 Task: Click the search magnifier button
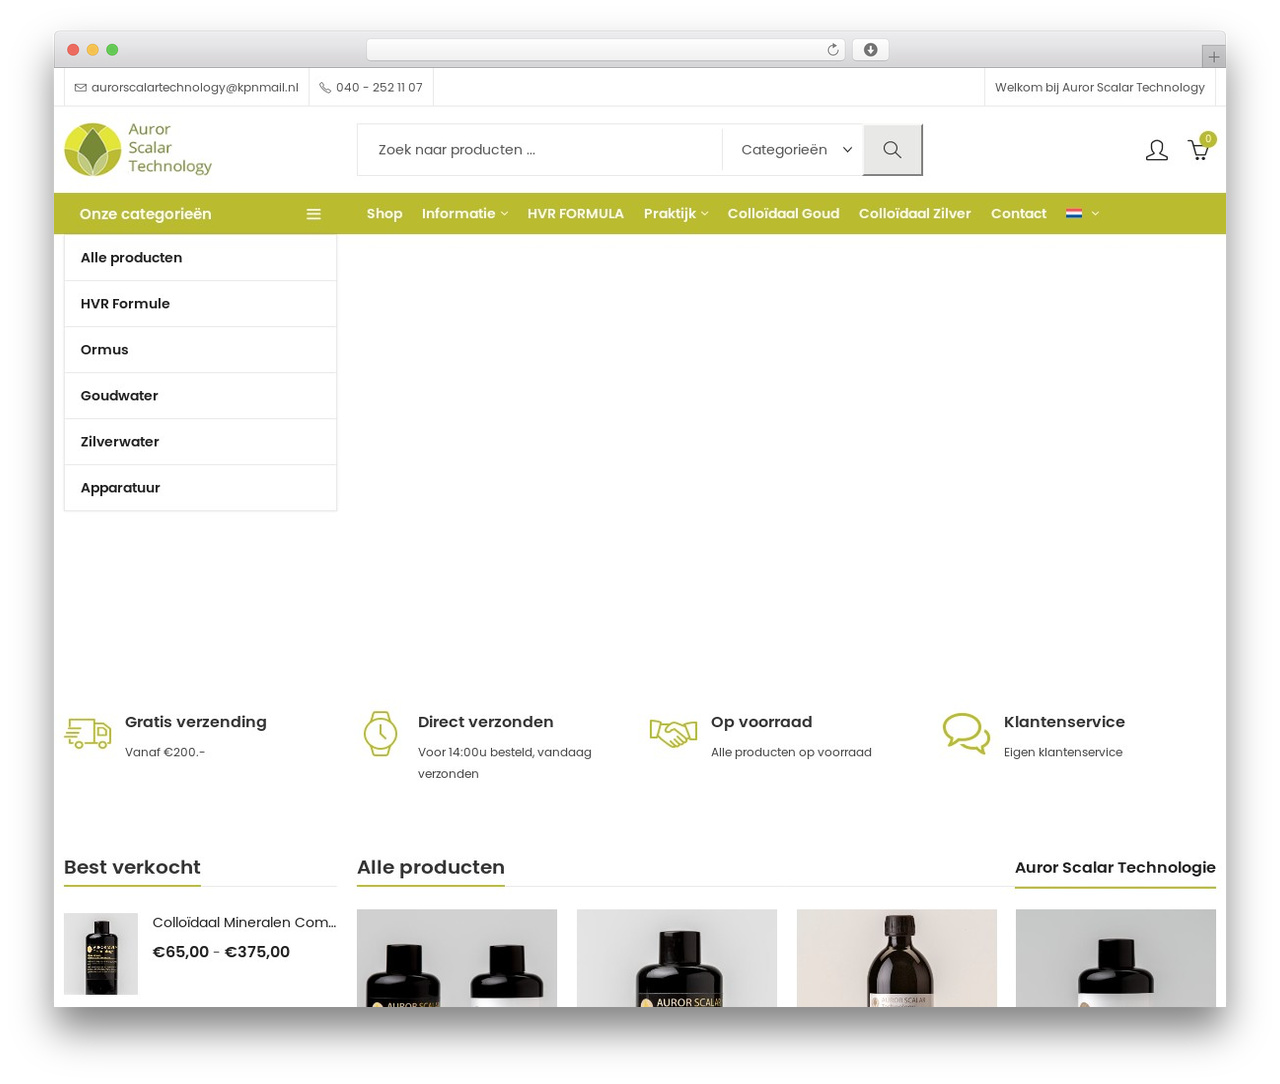pos(892,150)
